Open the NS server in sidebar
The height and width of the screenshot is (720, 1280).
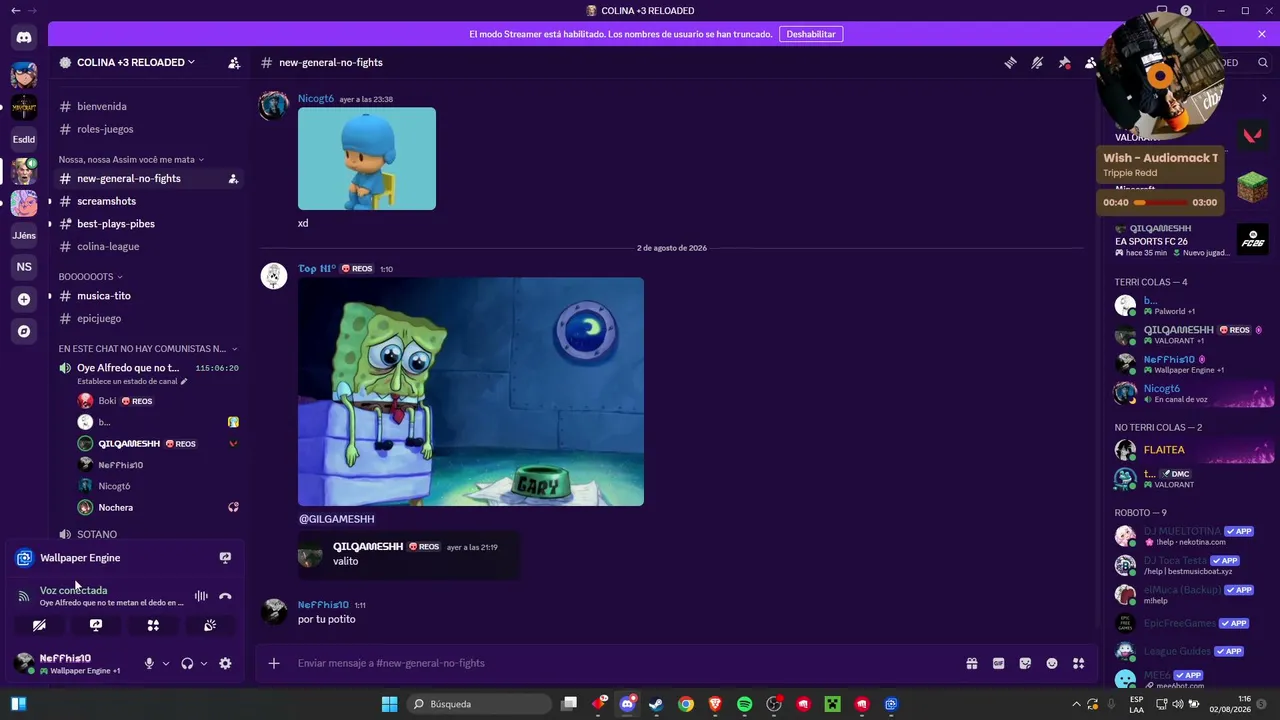coord(24,267)
